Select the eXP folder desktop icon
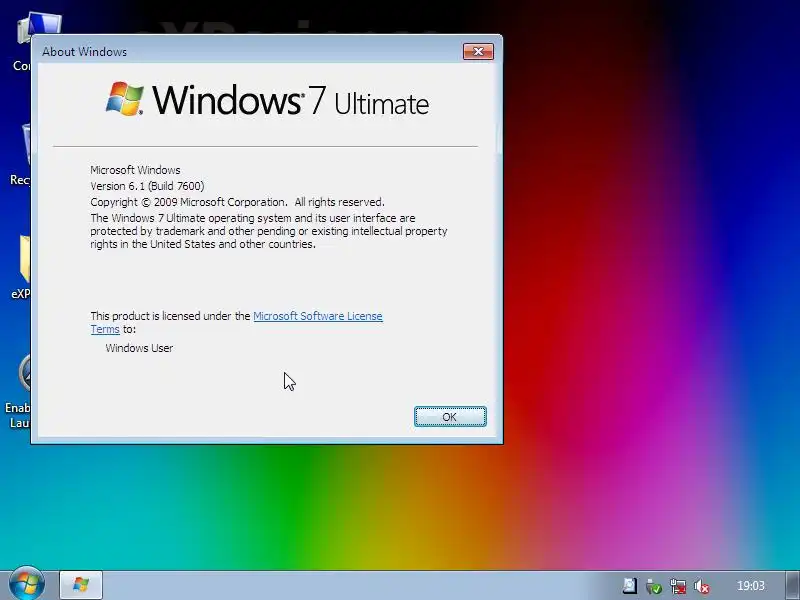The width and height of the screenshot is (800, 600). pyautogui.click(x=21, y=267)
